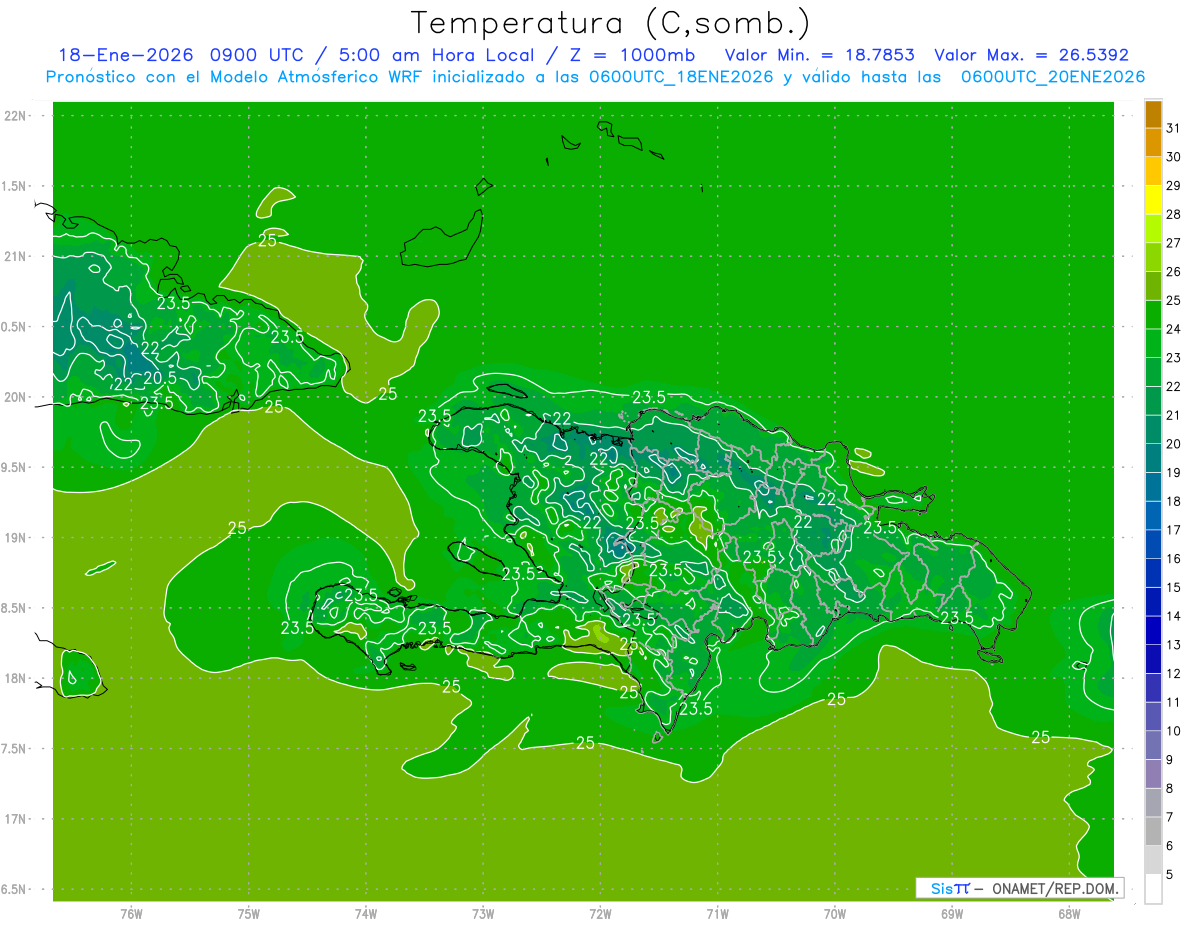Click the '72W' longitude label
Screen dimensions: 1200x927
click(600, 914)
